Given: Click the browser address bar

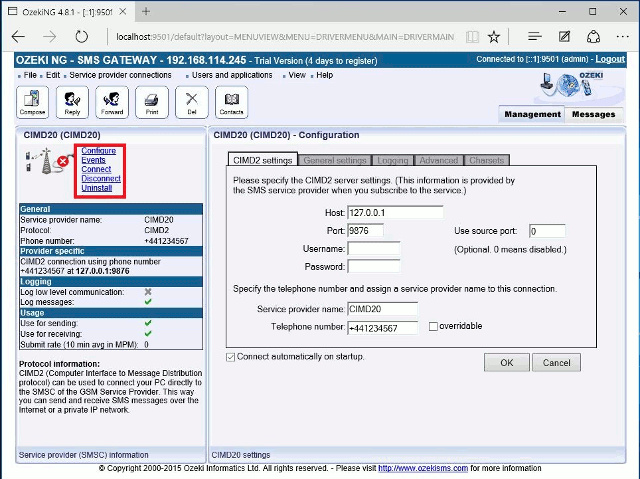Looking at the screenshot, I should (x=284, y=37).
